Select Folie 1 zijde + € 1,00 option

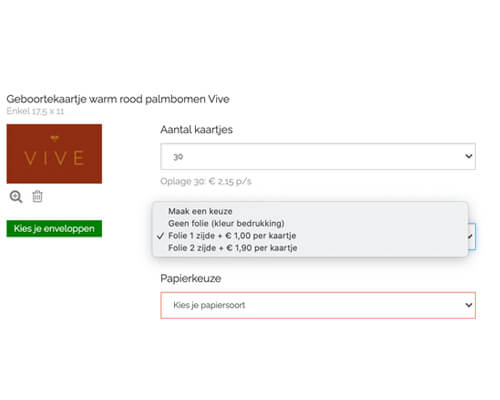click(232, 236)
